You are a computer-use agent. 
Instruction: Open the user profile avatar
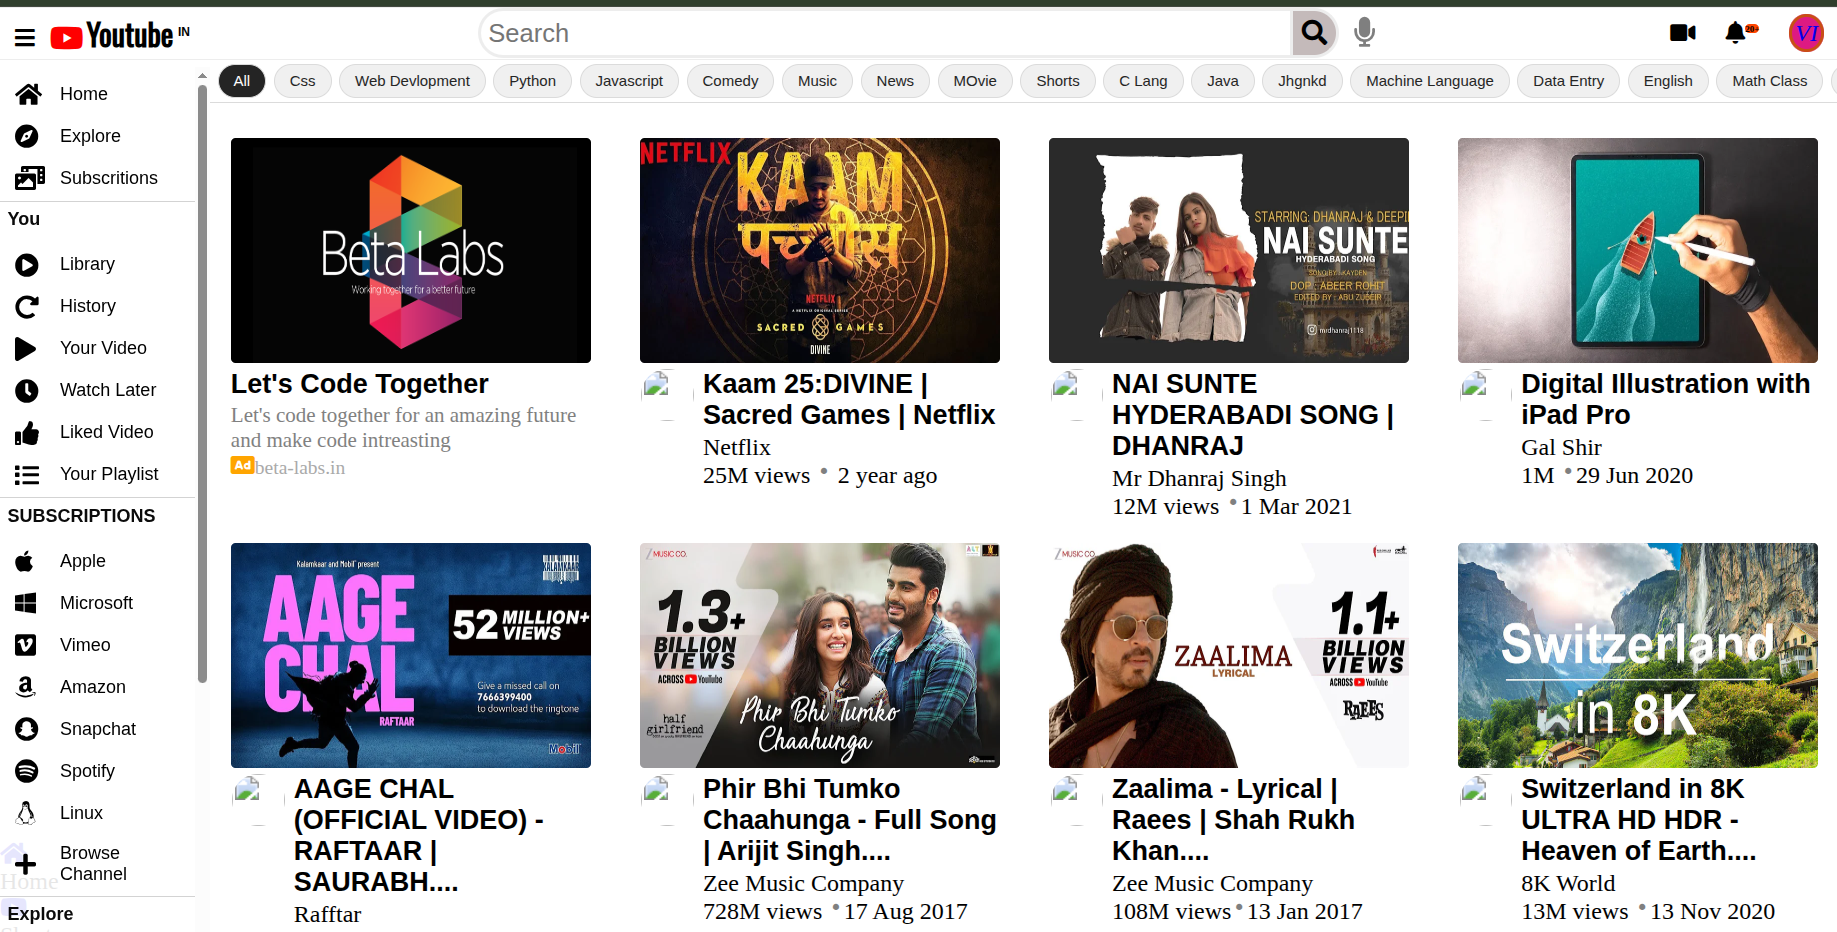tap(1806, 33)
